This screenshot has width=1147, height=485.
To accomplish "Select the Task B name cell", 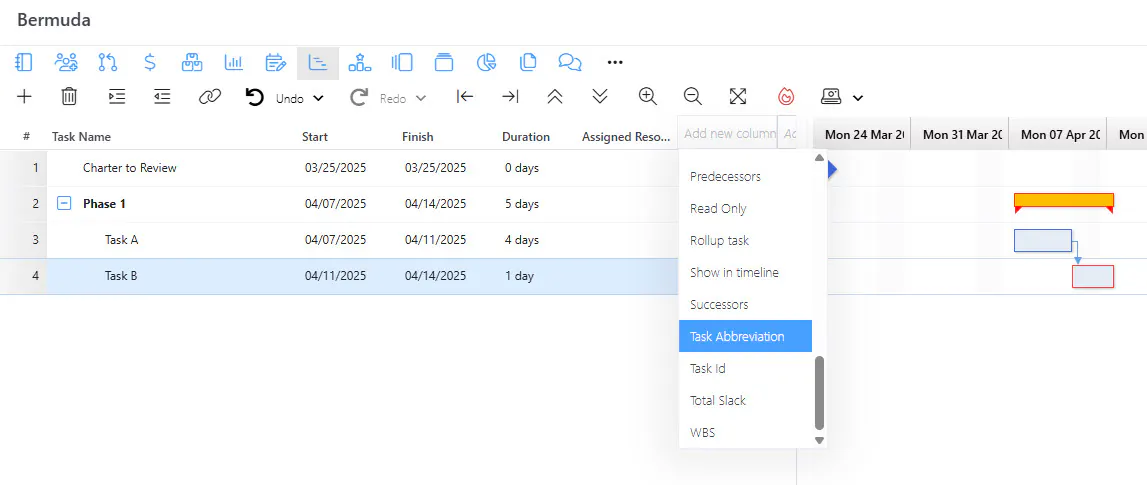I will click(121, 276).
